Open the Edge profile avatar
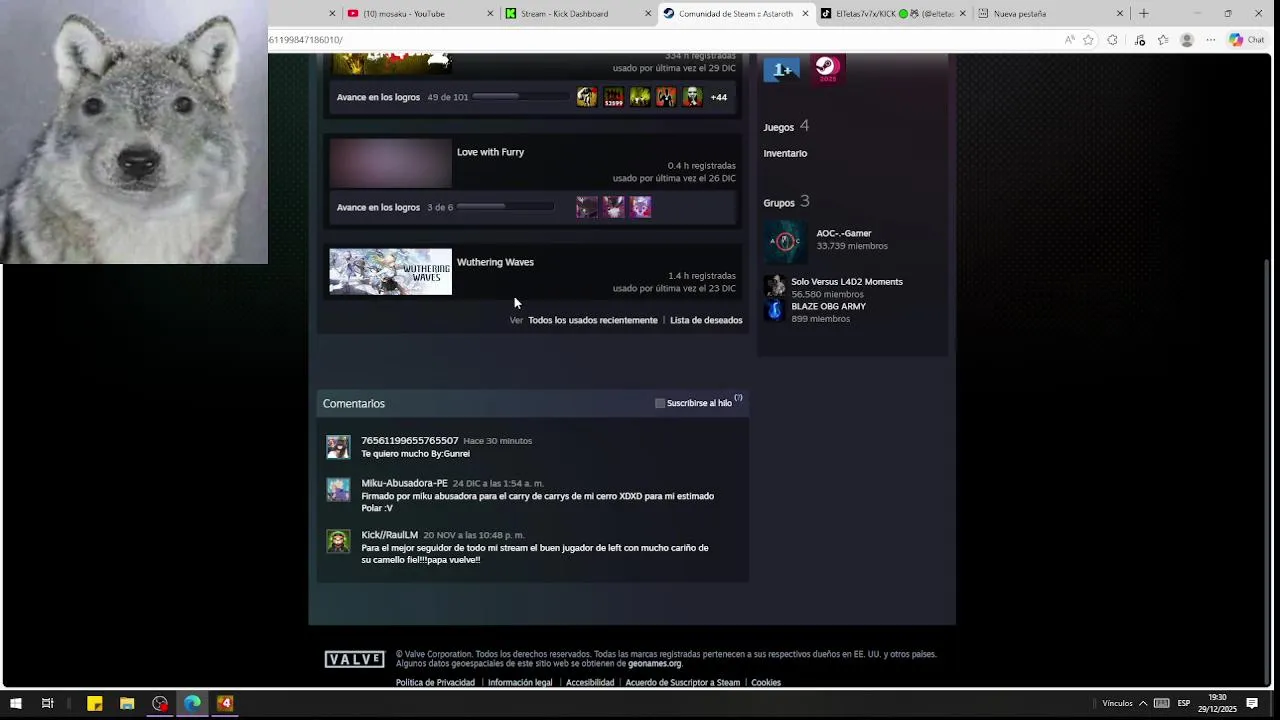1280x720 pixels. tap(1187, 40)
